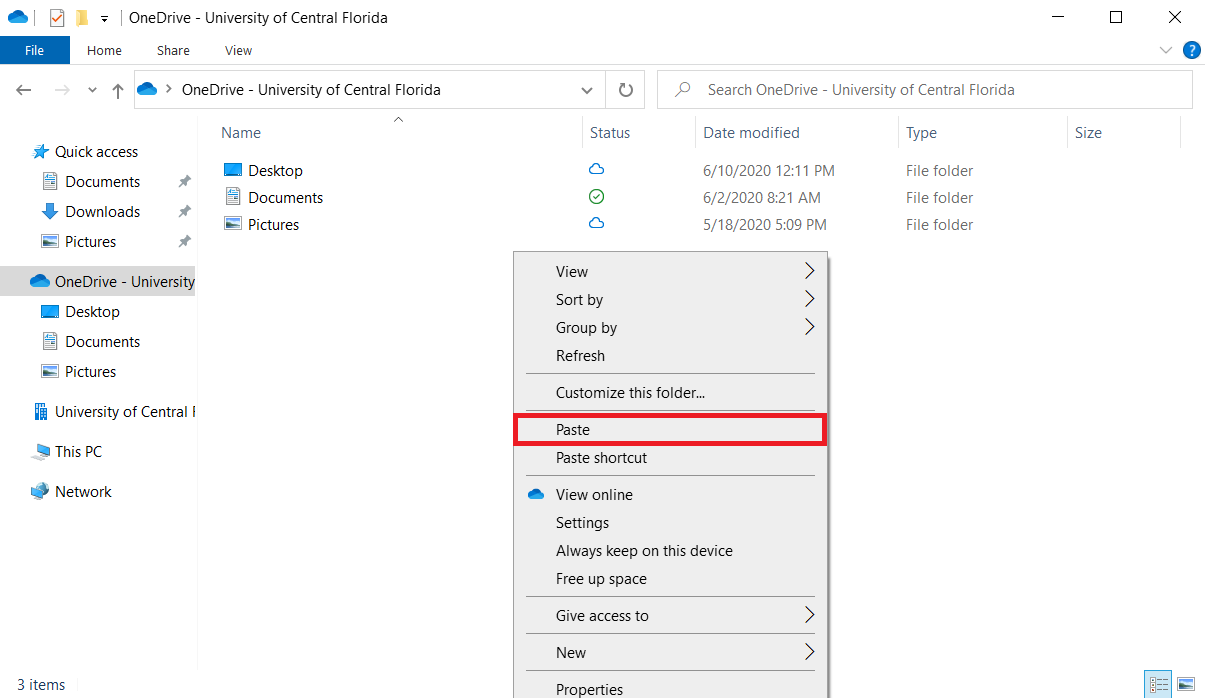Click the New folder icon in the title bar
Image resolution: width=1206 pixels, height=698 pixels.
[x=82, y=18]
